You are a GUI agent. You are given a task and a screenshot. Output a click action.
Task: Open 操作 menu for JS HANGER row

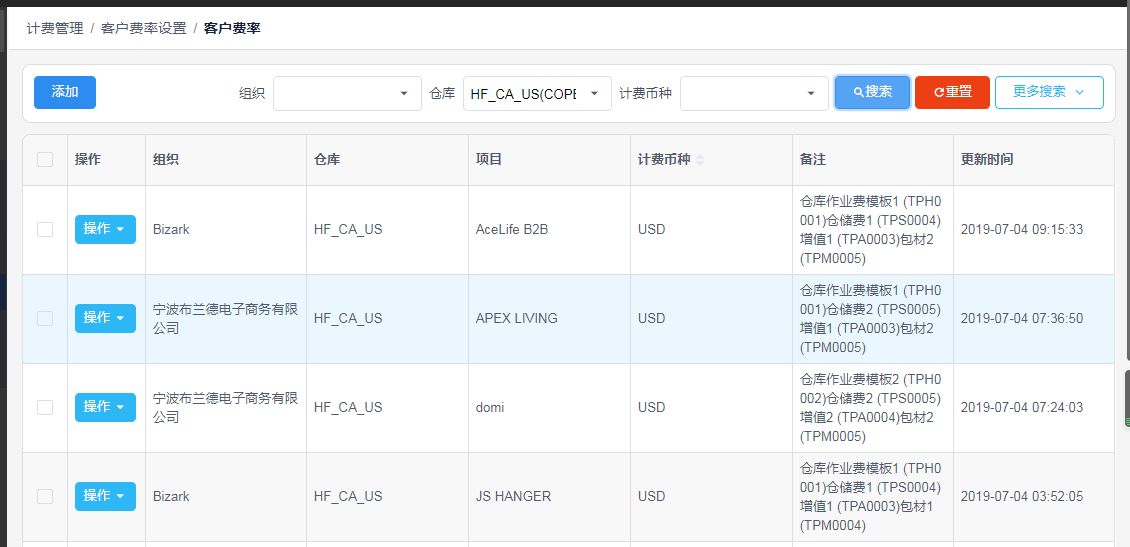point(105,496)
